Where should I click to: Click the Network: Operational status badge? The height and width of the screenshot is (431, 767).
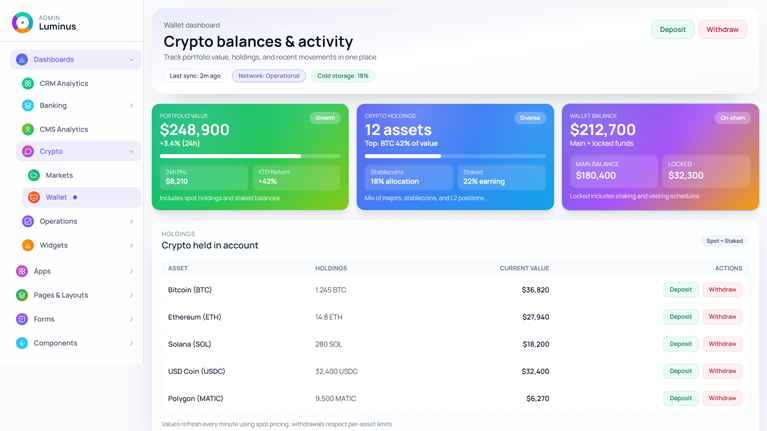(x=269, y=76)
